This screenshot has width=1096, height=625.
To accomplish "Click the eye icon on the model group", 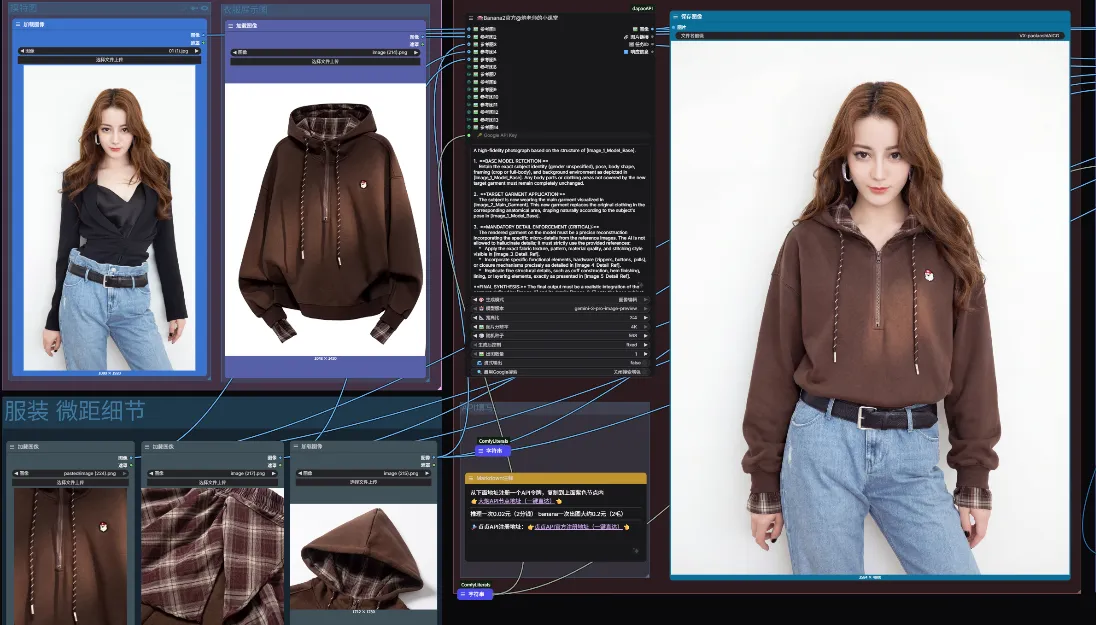I will coord(203,8).
